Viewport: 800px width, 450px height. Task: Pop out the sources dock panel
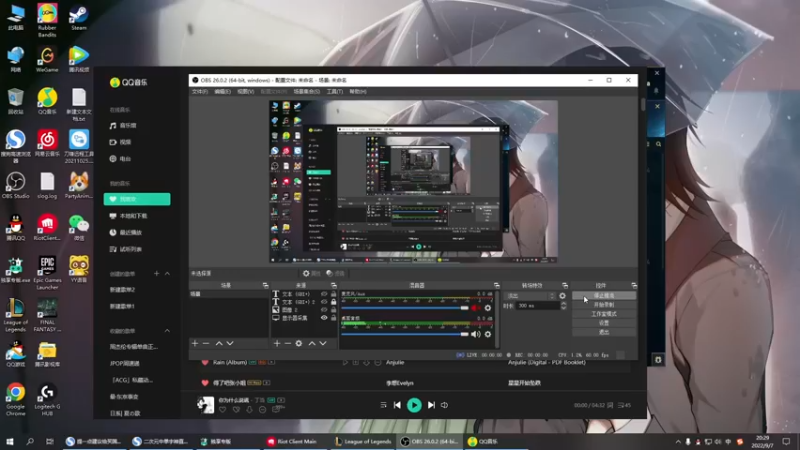[x=334, y=286]
